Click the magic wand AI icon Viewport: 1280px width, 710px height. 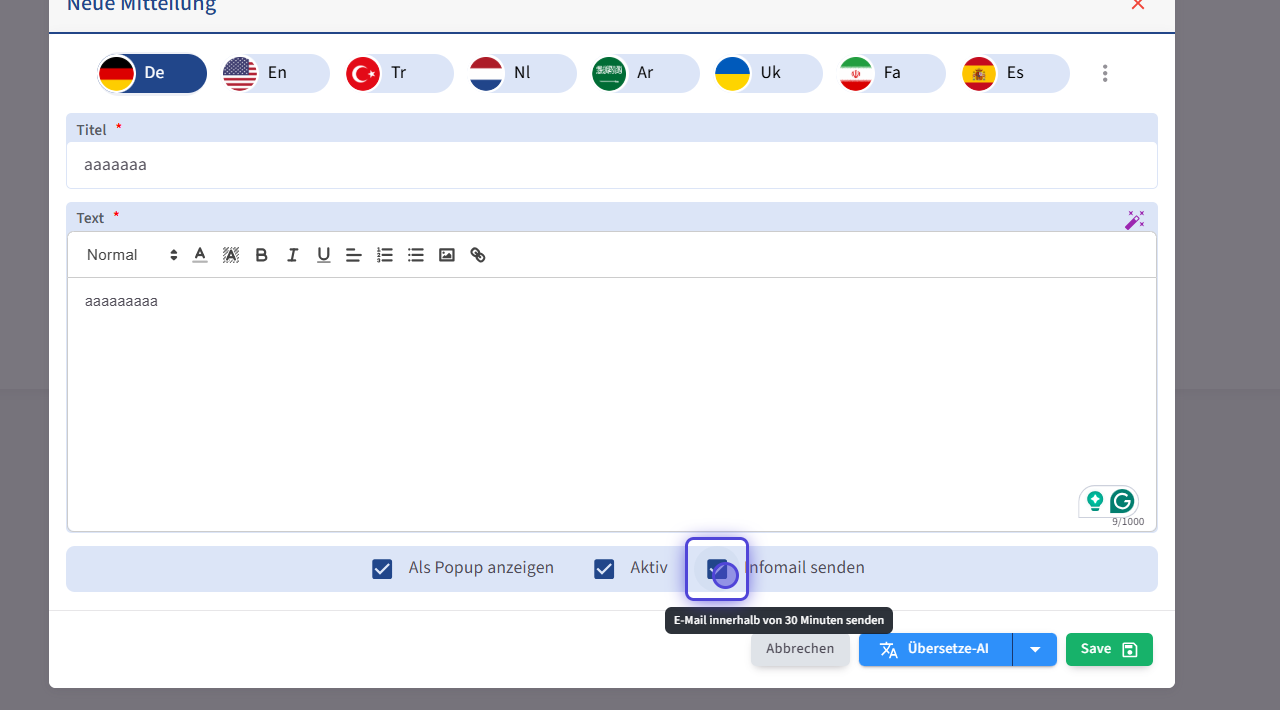click(1134, 220)
